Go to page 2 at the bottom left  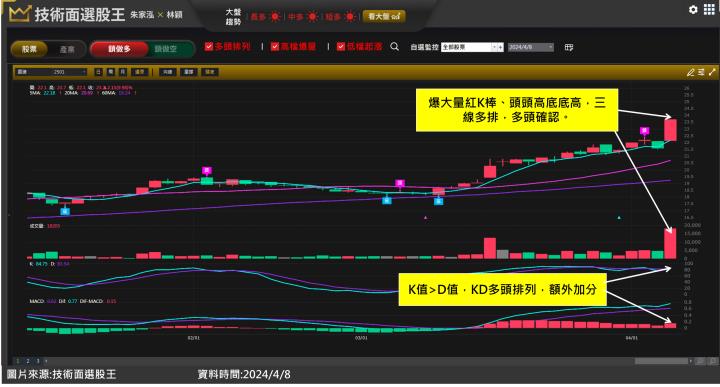click(x=28, y=361)
